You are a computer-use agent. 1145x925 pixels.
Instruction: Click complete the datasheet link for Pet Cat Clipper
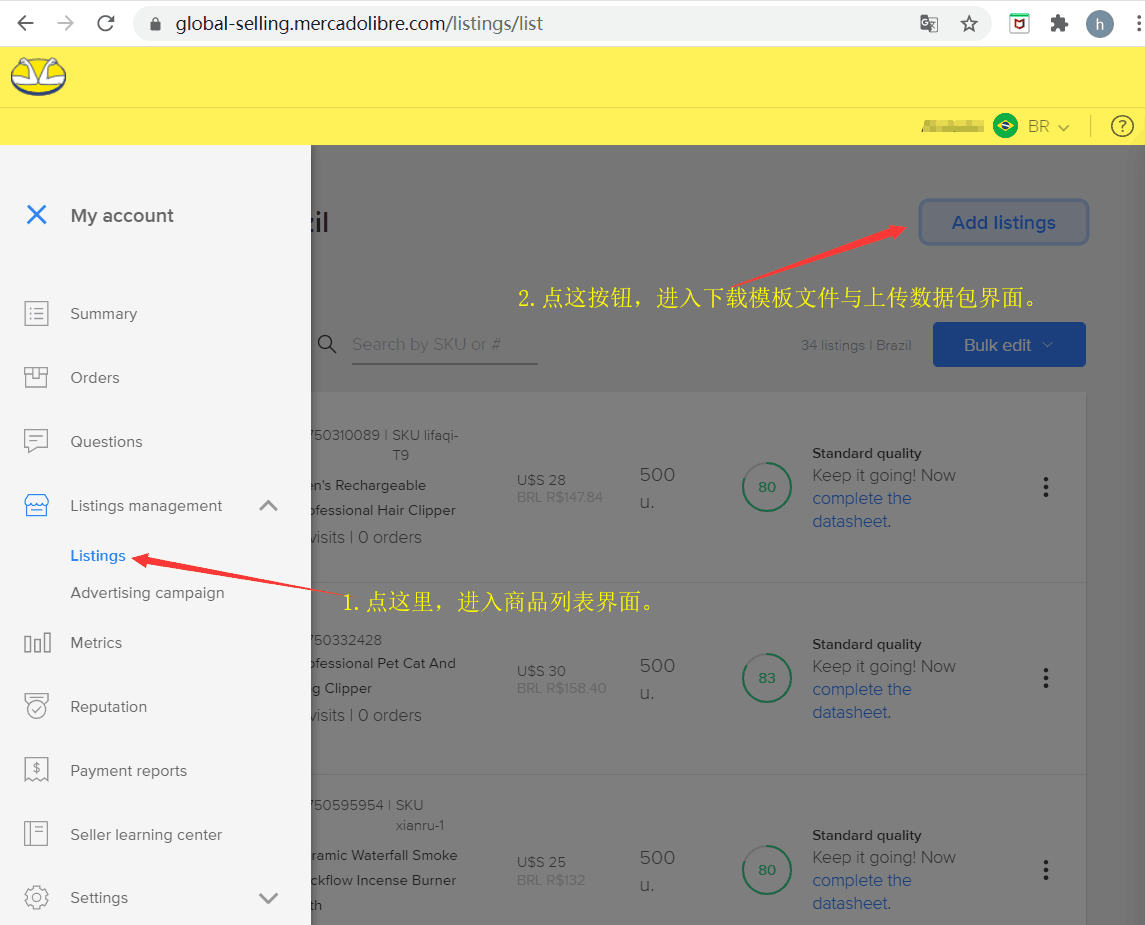pos(862,701)
